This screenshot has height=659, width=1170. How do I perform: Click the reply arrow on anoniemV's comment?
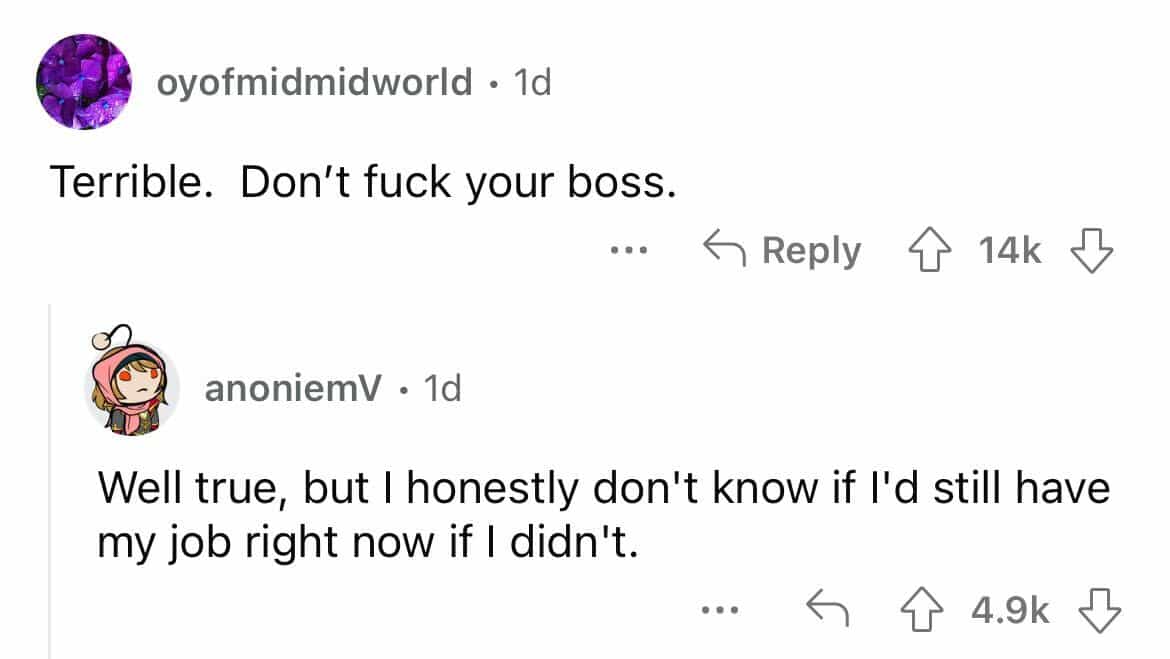pos(829,609)
